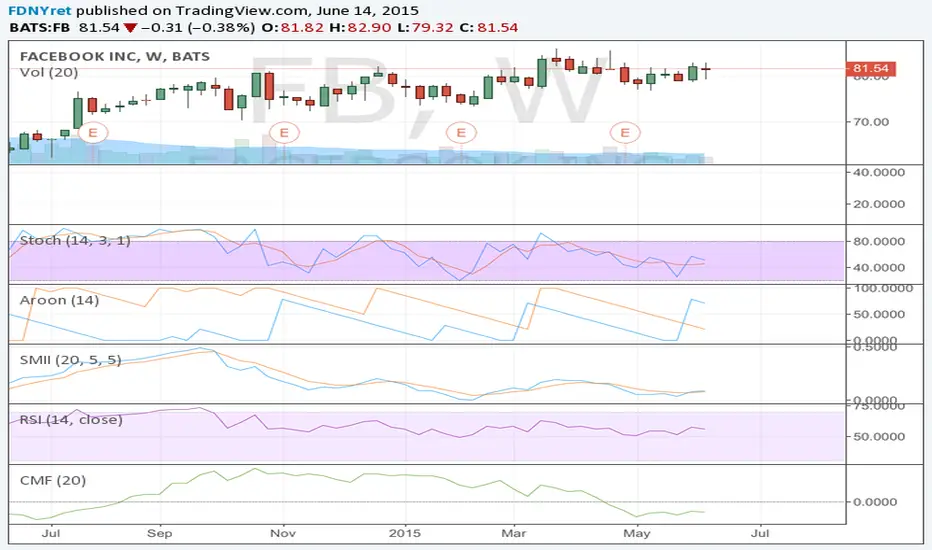Click the earnings marker near November
932x550 pixels.
[x=284, y=133]
